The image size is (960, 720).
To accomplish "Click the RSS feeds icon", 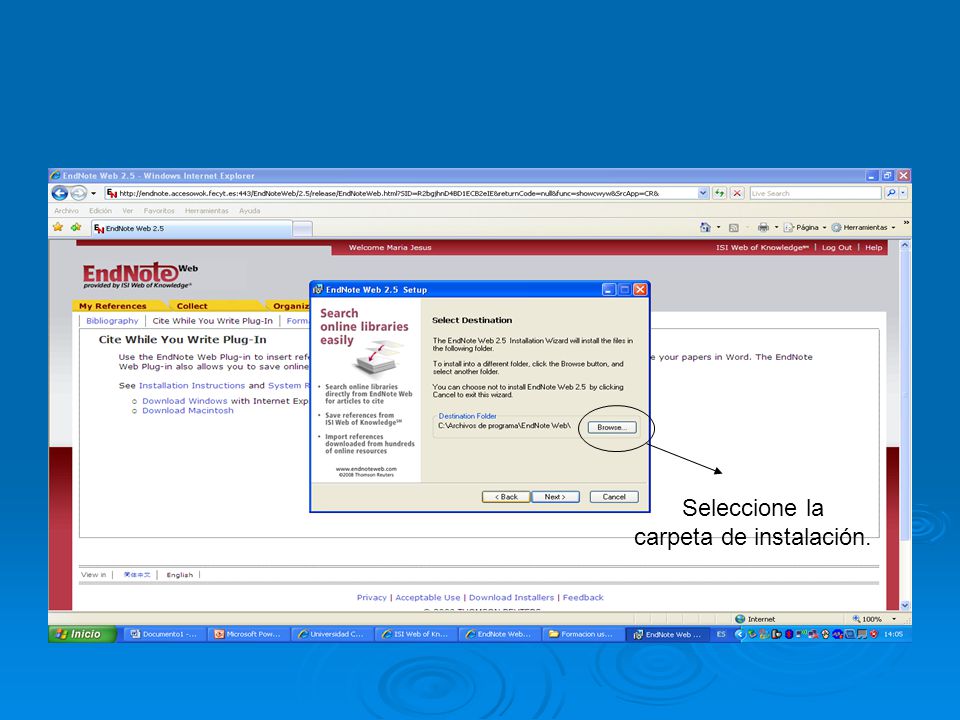I will pyautogui.click(x=733, y=228).
